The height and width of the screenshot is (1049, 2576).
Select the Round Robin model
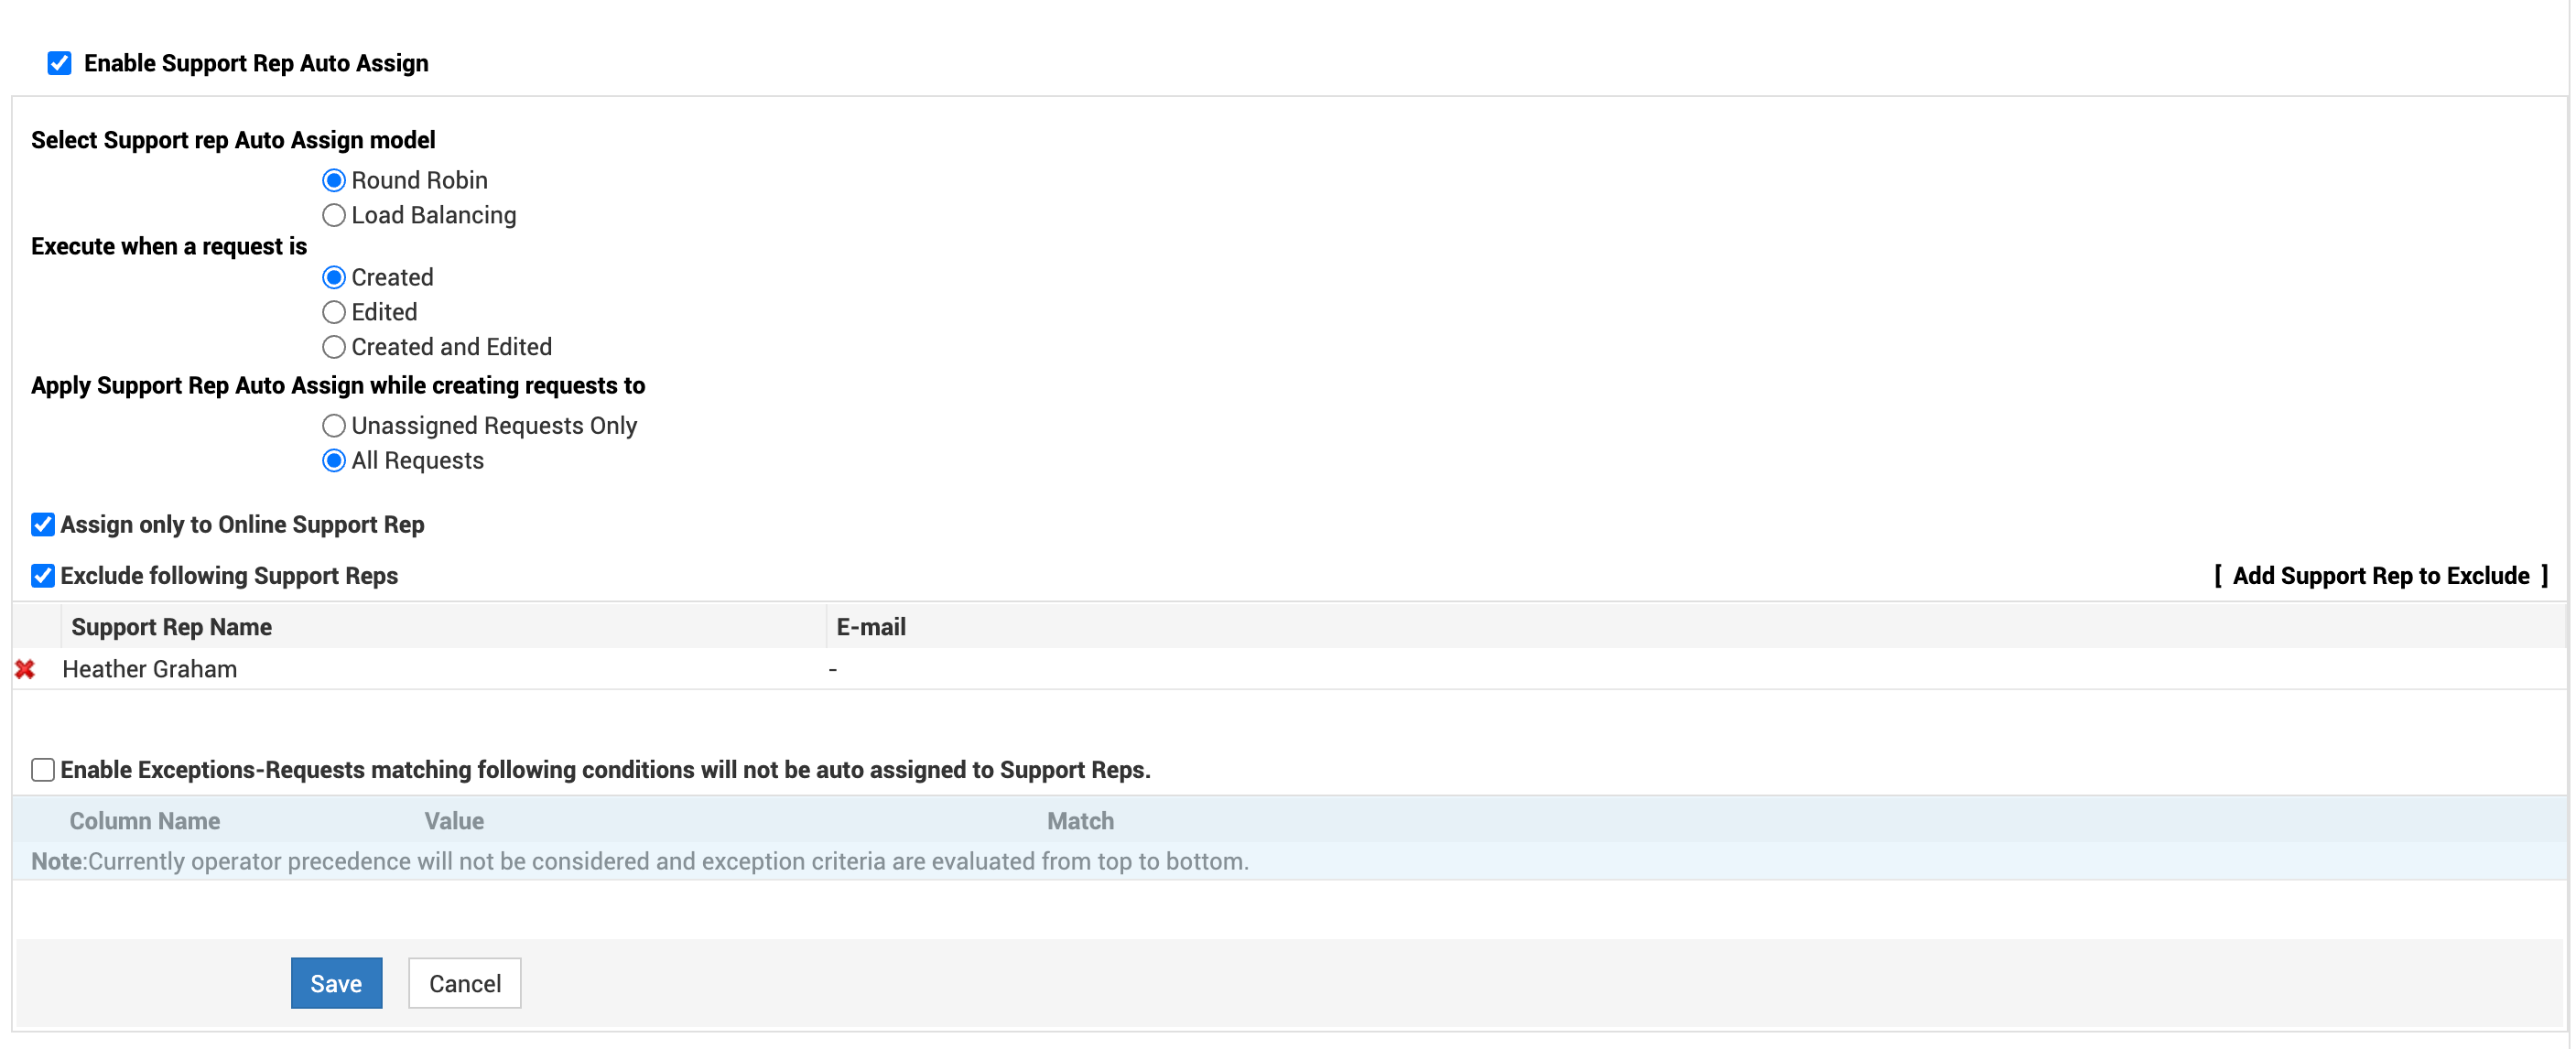tap(334, 180)
